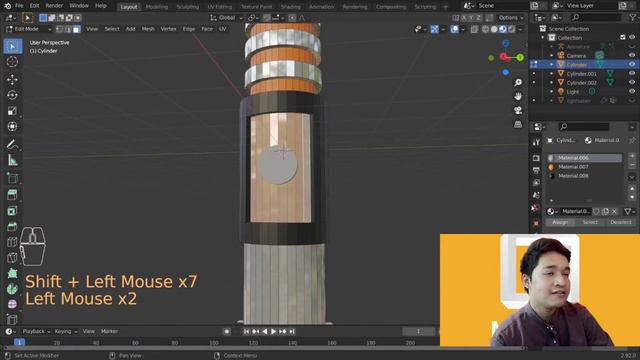
Task: Click the Blender logo icon
Action: 7,6
